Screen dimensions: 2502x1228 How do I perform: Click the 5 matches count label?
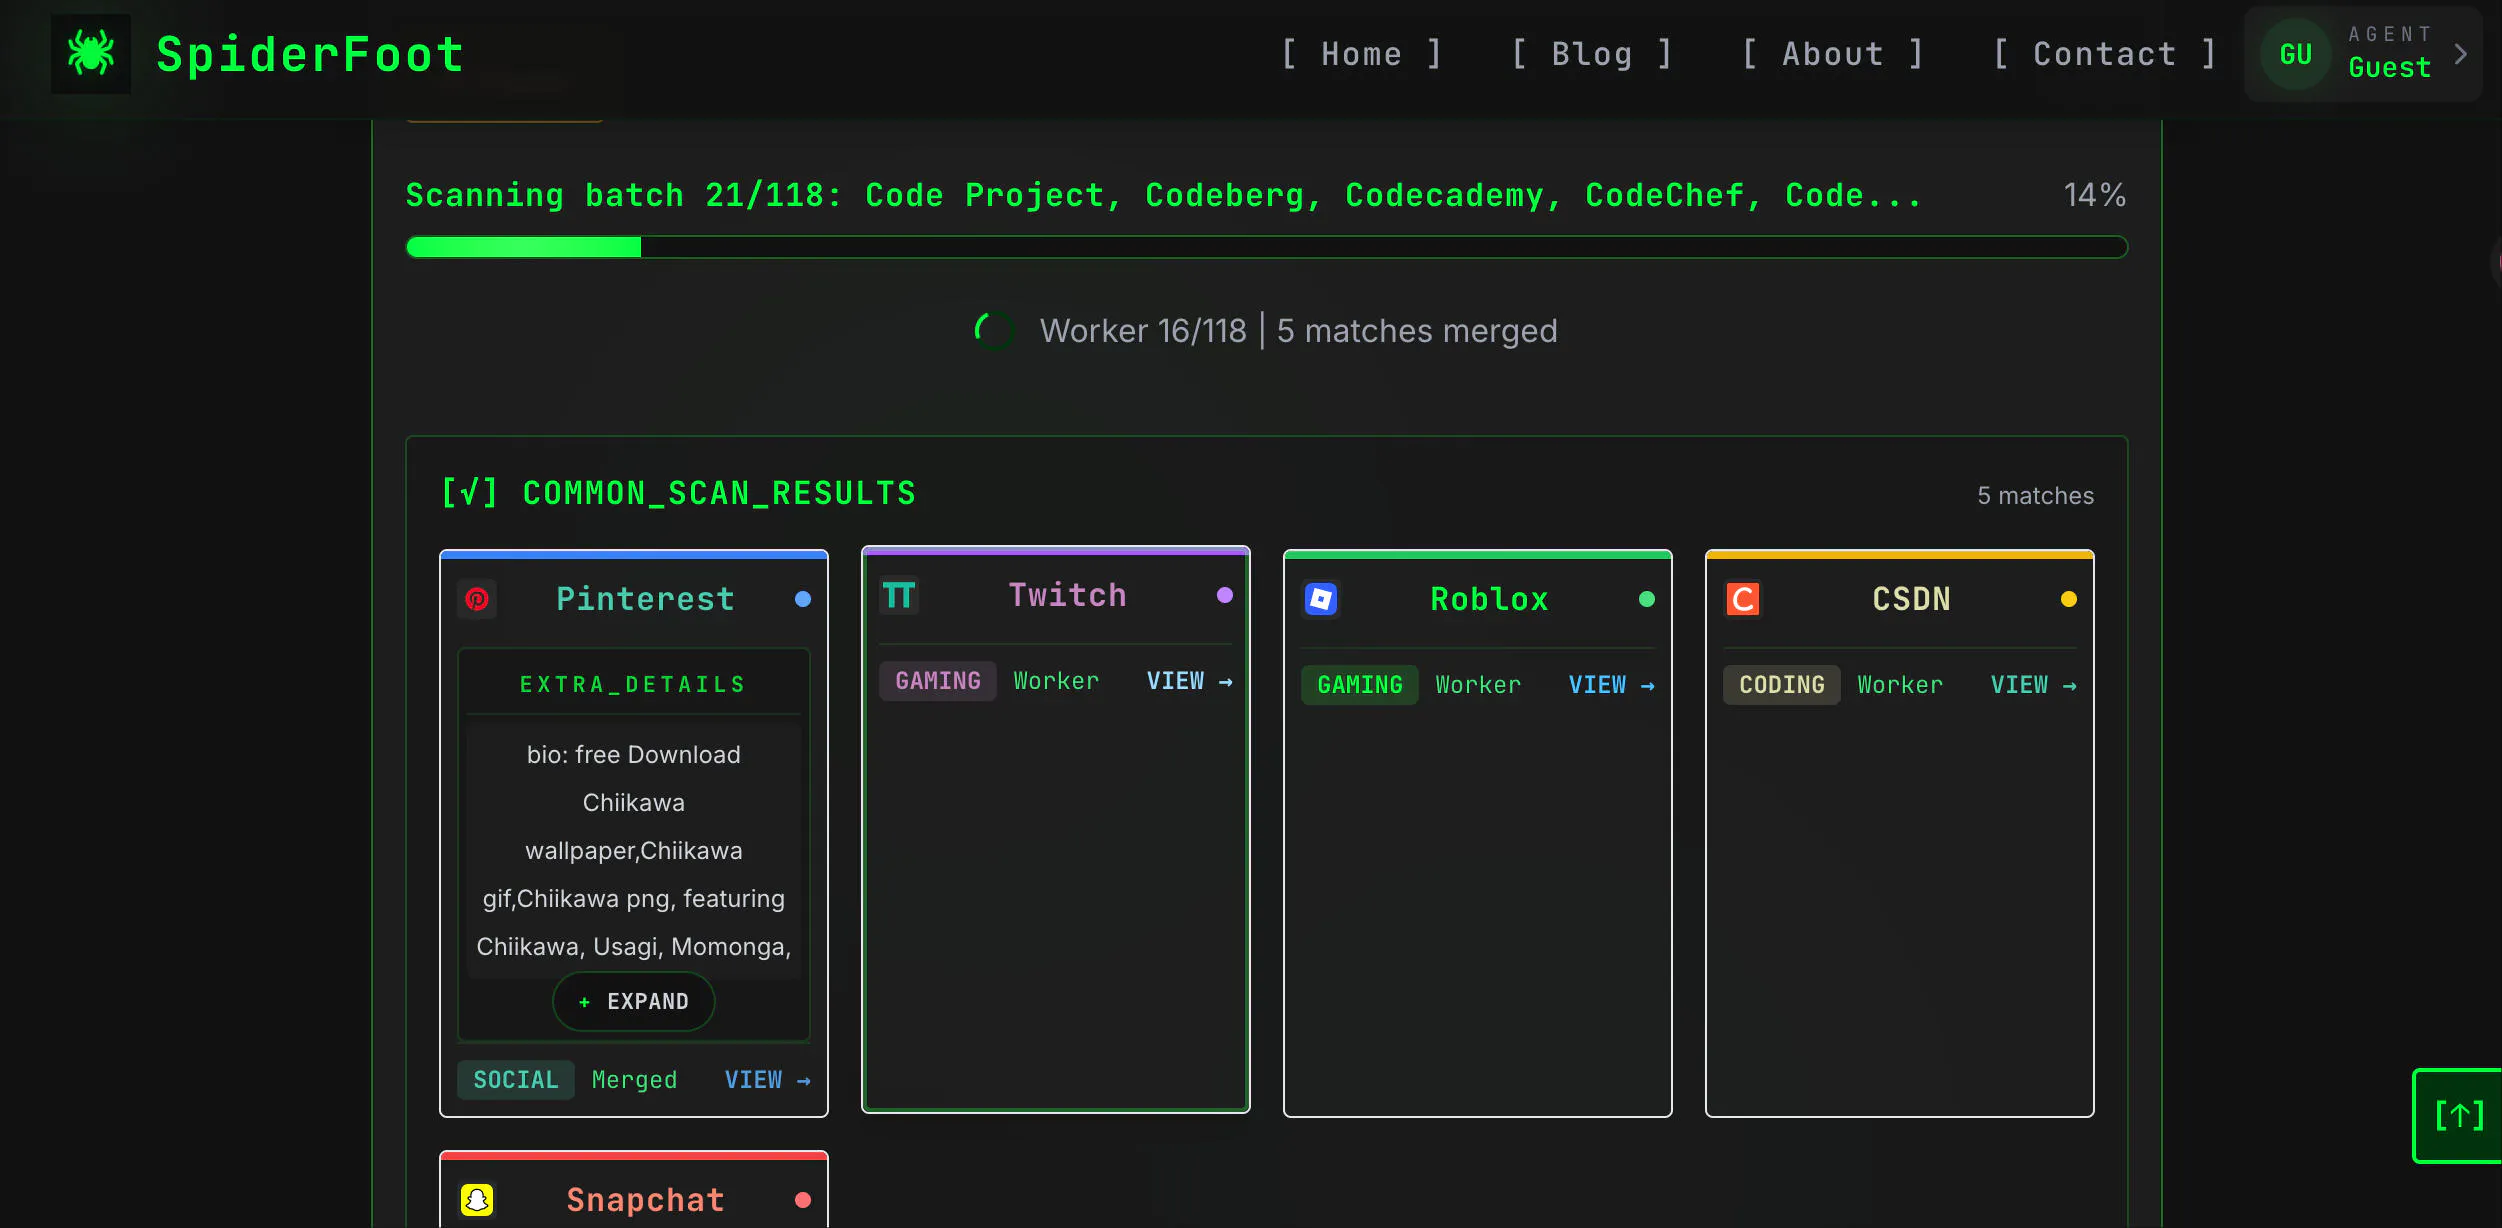tap(2035, 496)
